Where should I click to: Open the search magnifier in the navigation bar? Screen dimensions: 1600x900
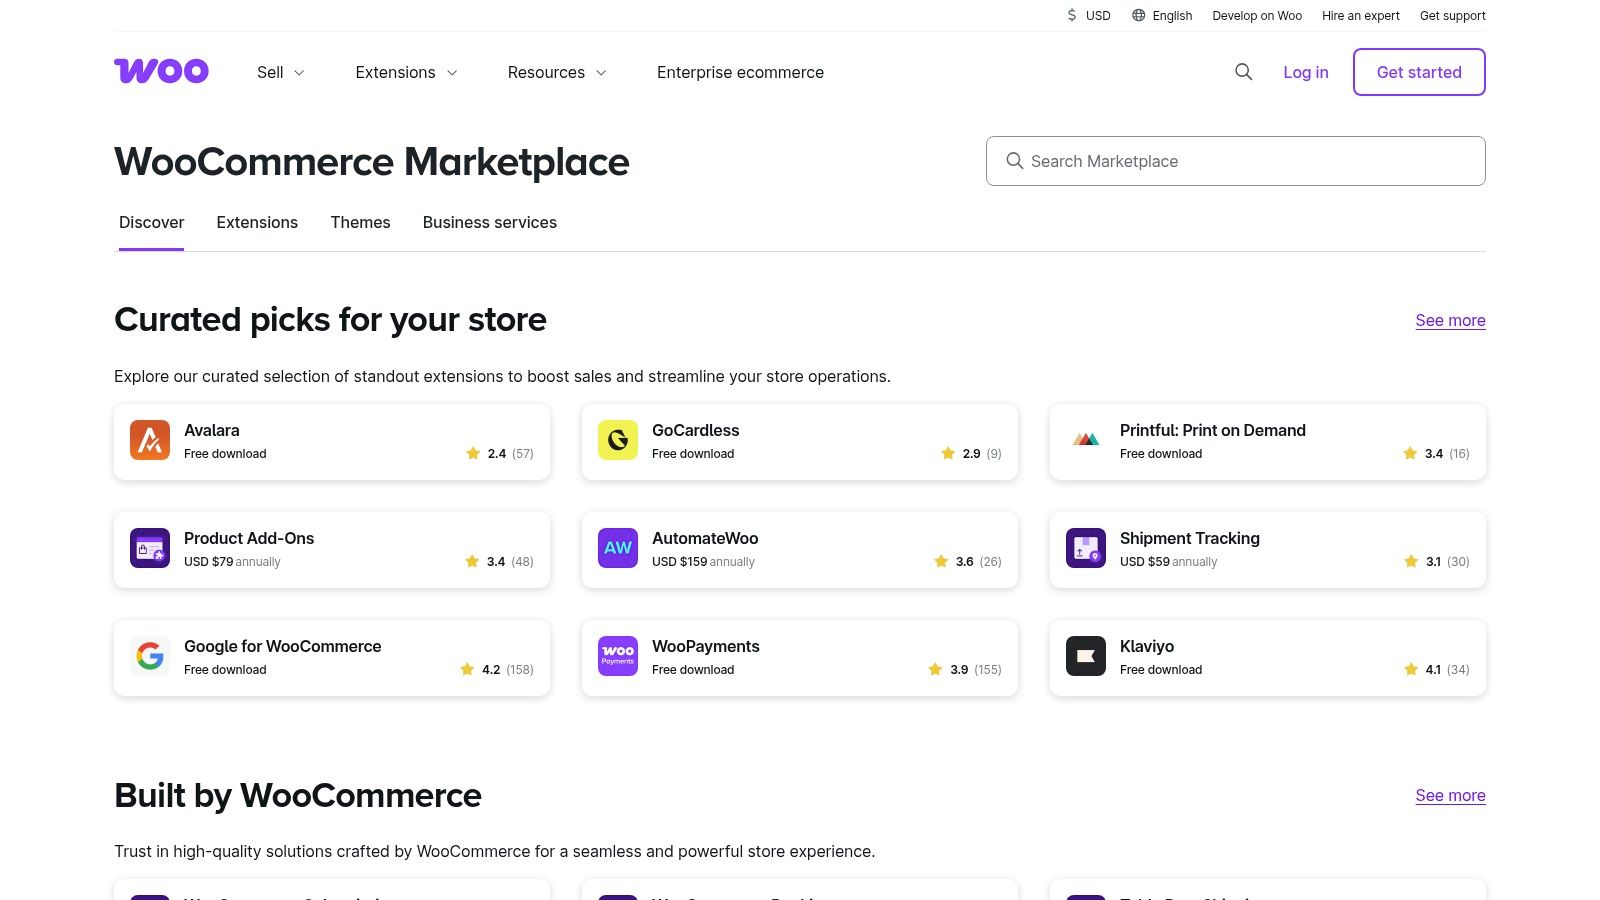tap(1243, 72)
